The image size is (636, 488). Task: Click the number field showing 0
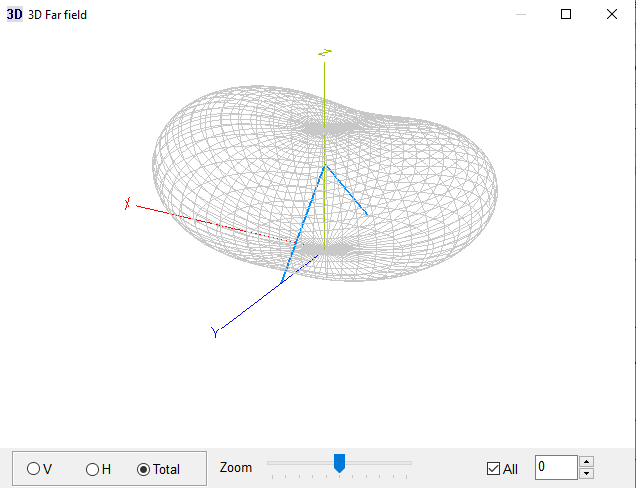[x=556, y=467]
